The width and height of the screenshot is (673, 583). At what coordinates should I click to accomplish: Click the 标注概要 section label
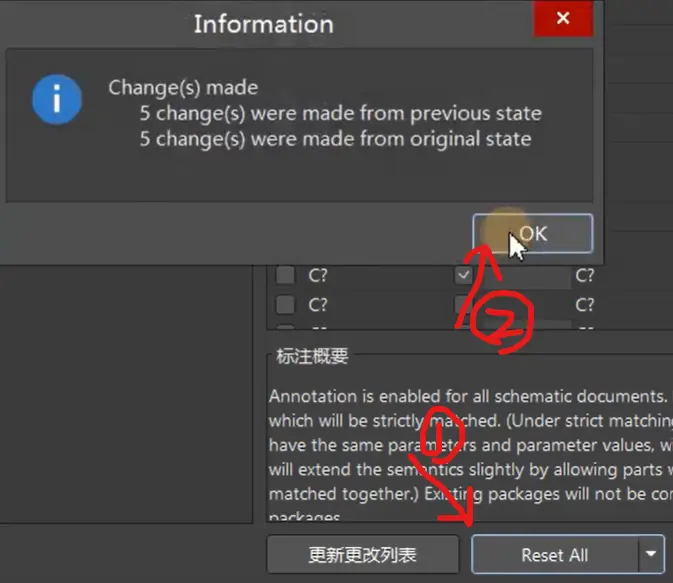coord(308,357)
